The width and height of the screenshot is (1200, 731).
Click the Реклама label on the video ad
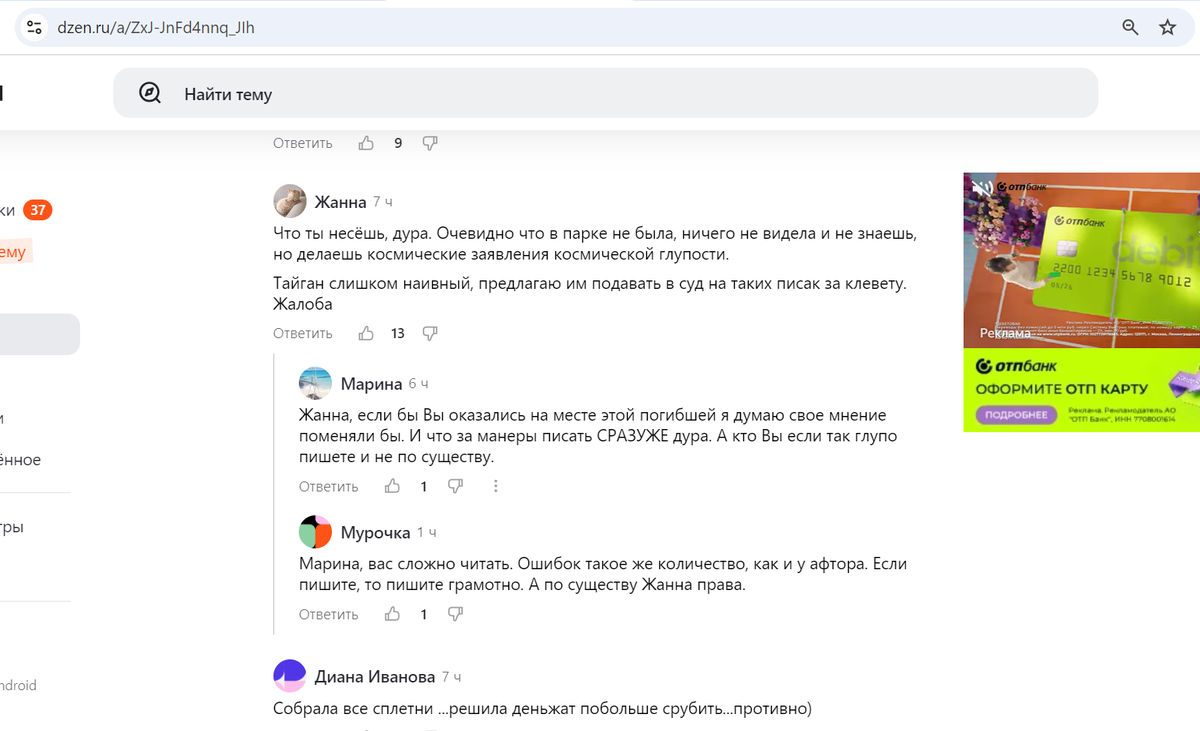coord(1005,333)
